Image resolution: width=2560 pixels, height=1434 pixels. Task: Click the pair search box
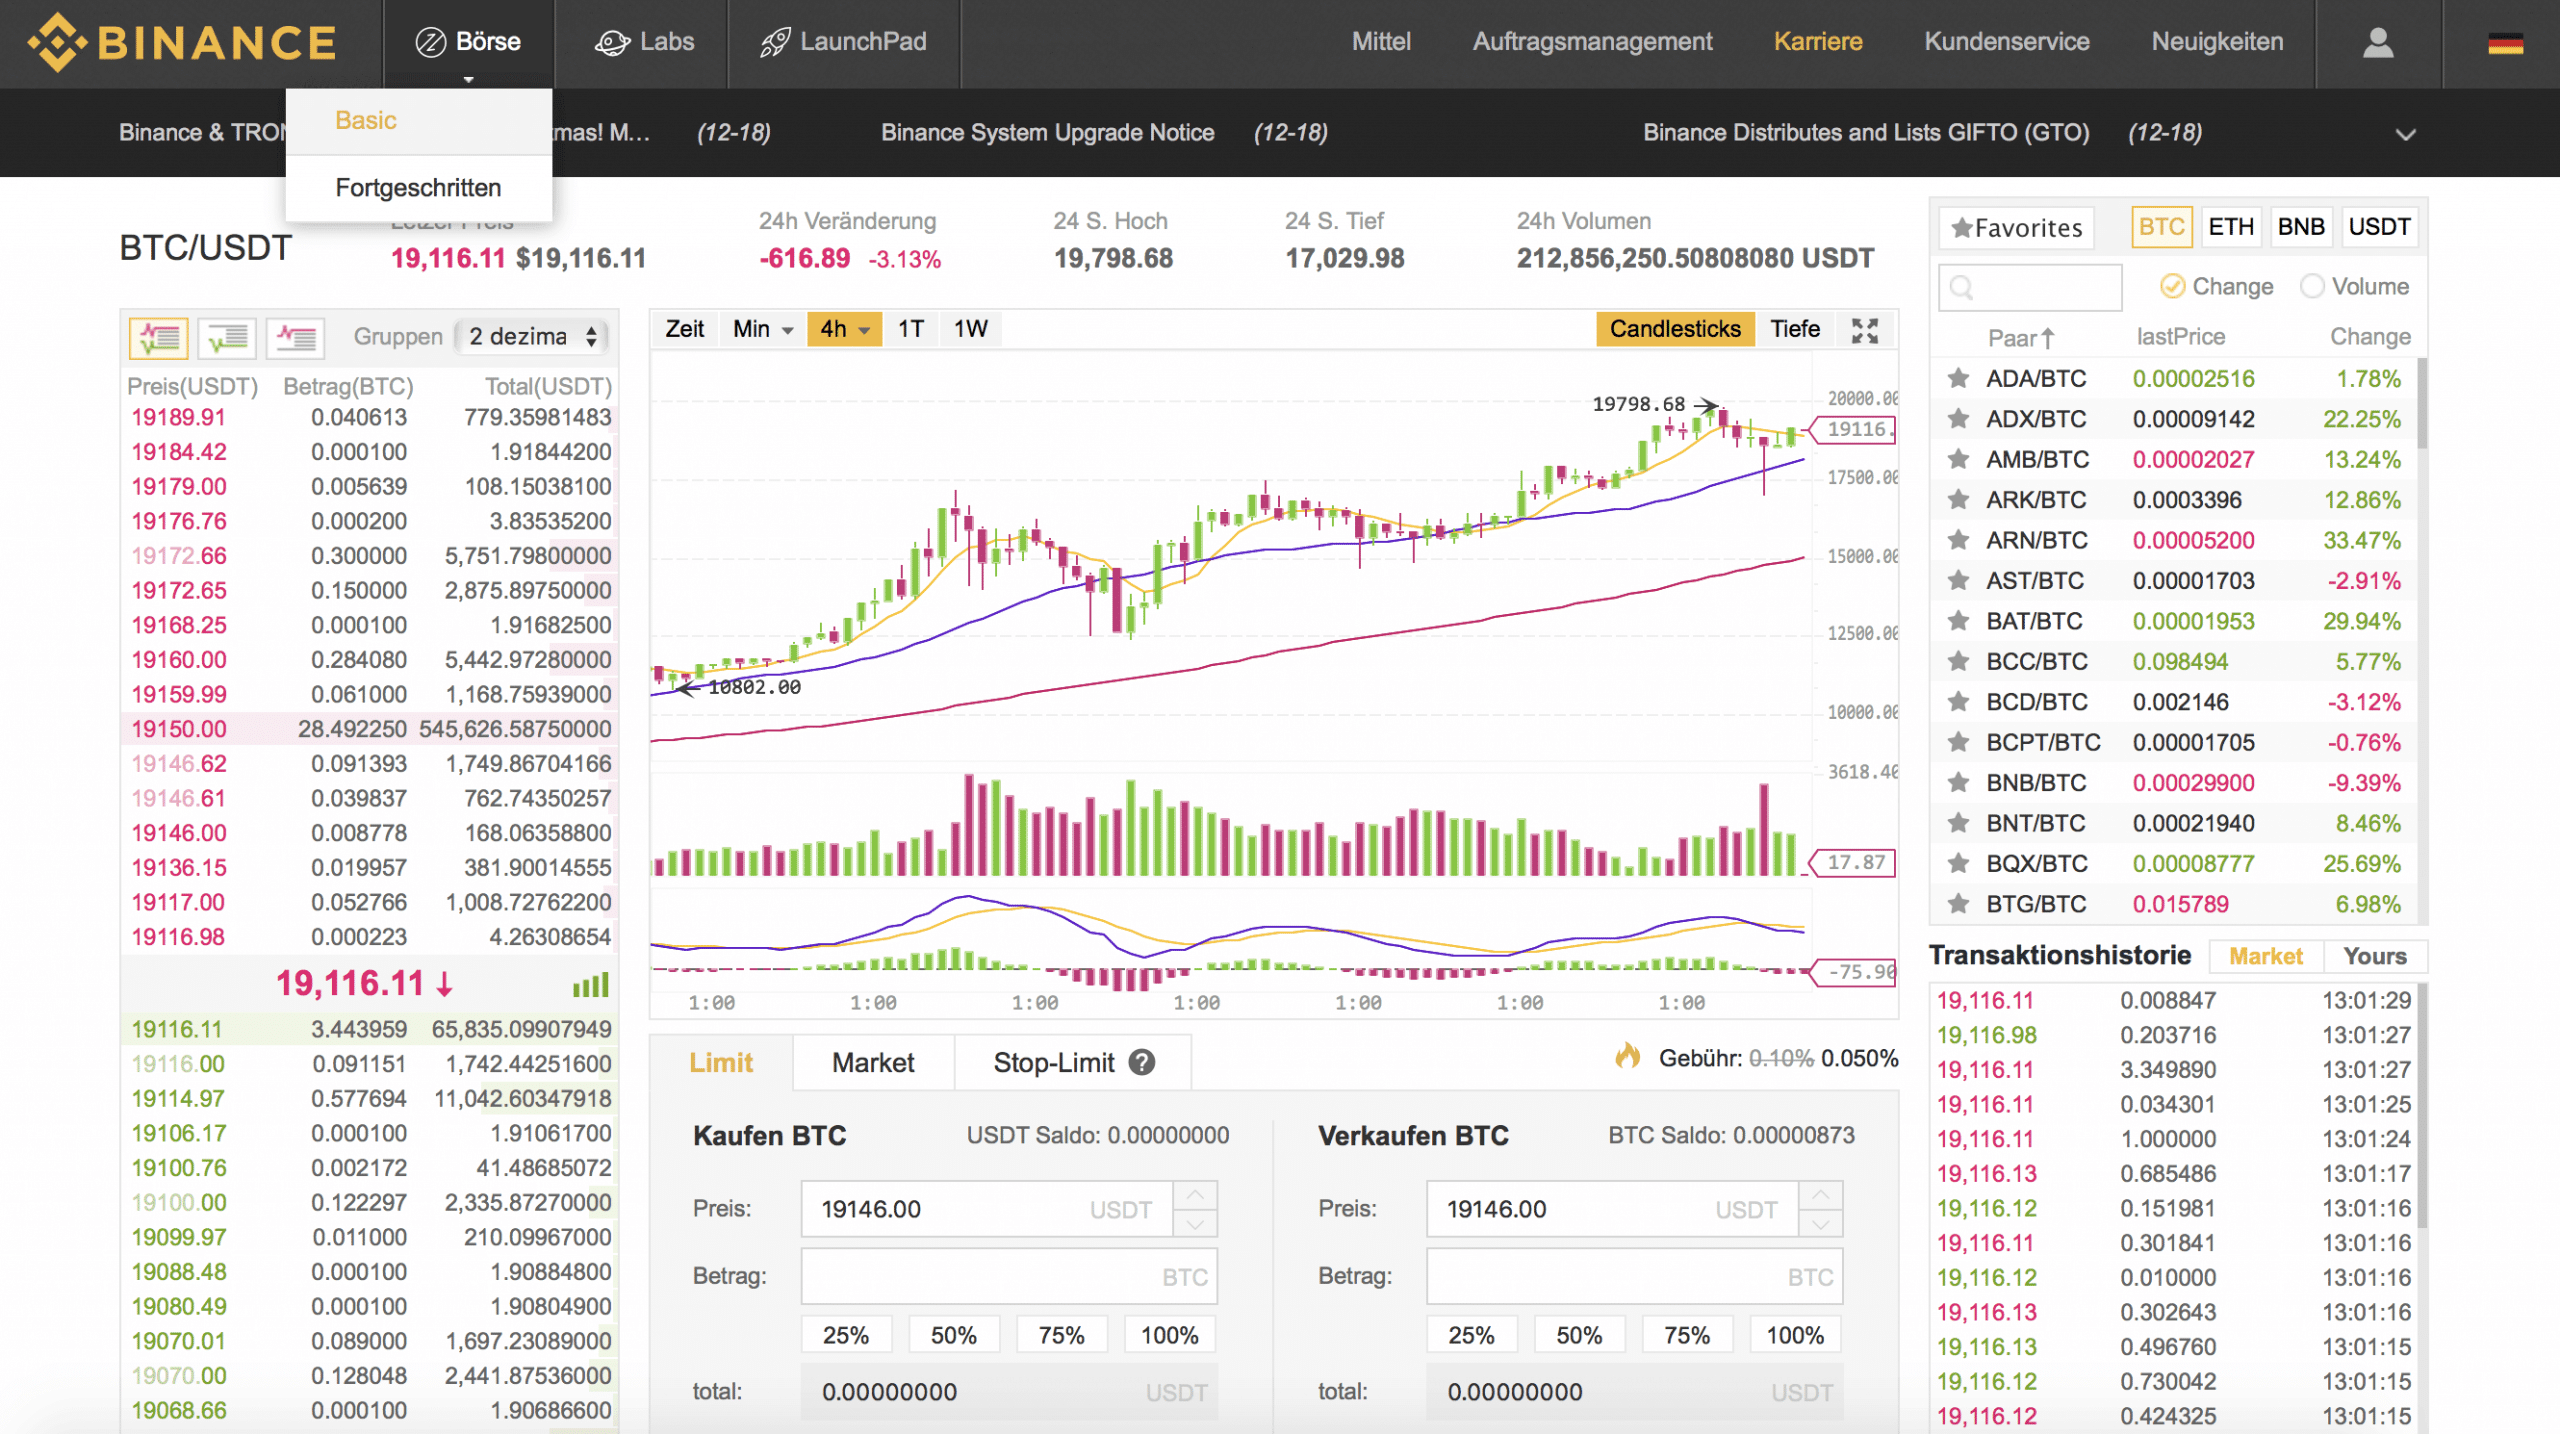pos(2029,288)
